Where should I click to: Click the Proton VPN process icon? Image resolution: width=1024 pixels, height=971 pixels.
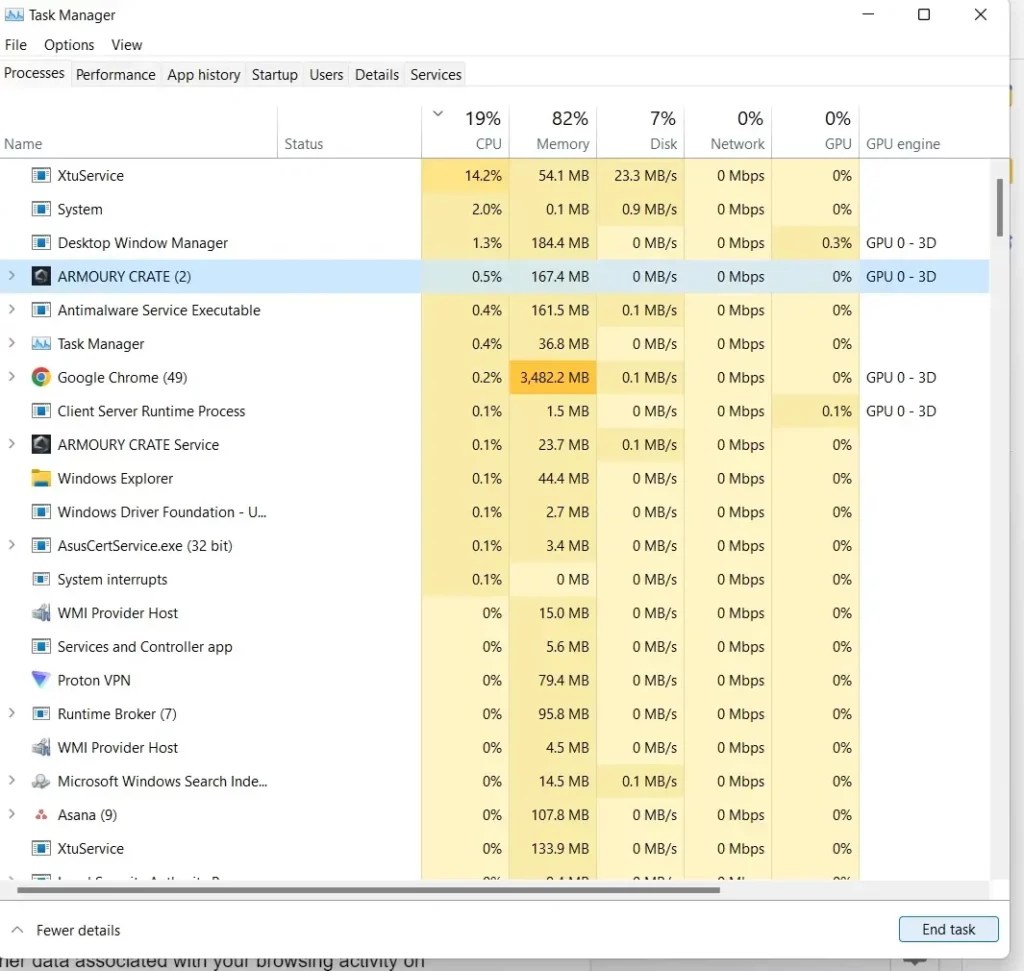tap(40, 680)
